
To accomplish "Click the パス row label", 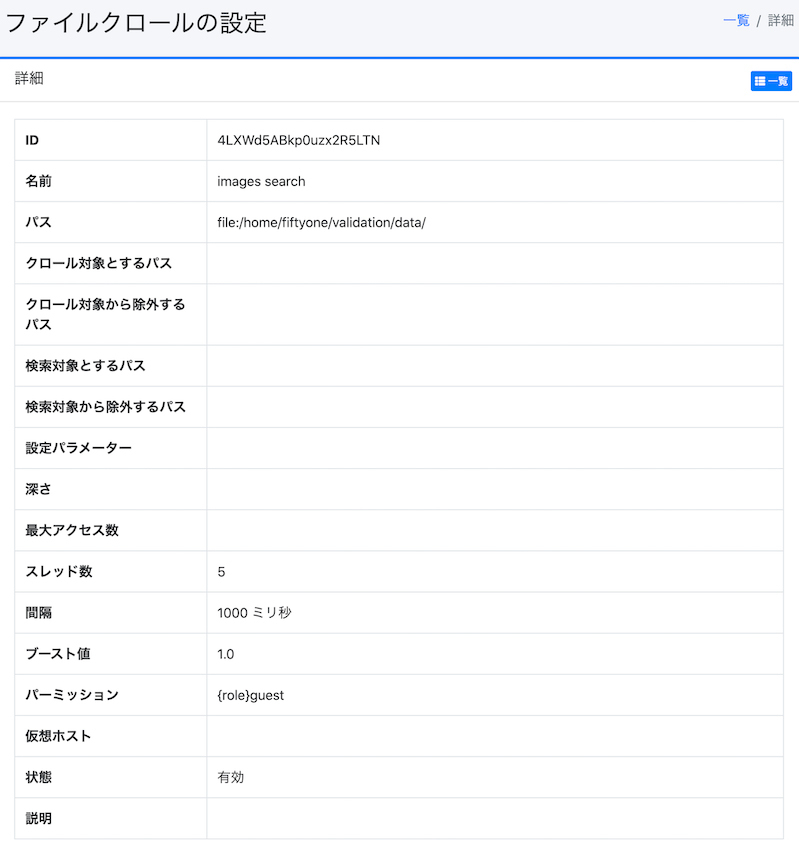I will click(38, 223).
